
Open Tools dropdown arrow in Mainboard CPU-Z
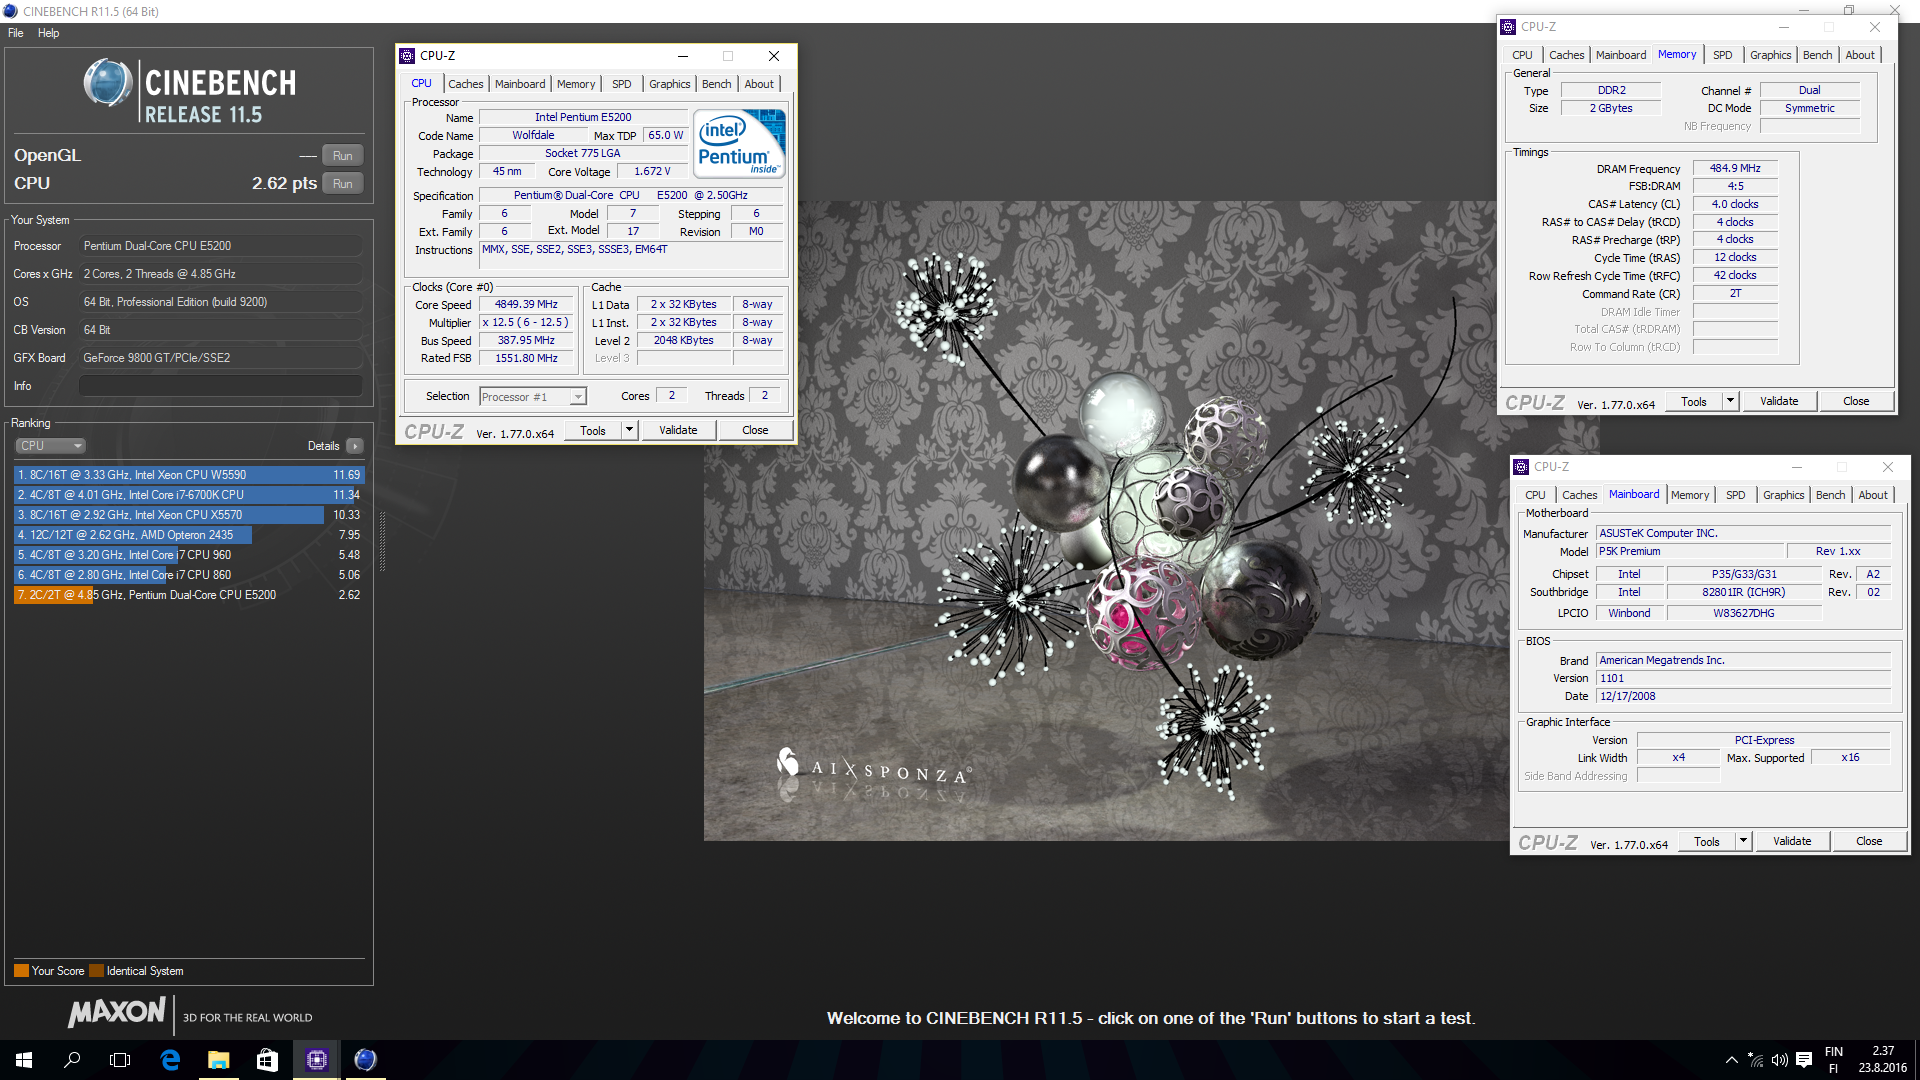click(1743, 842)
